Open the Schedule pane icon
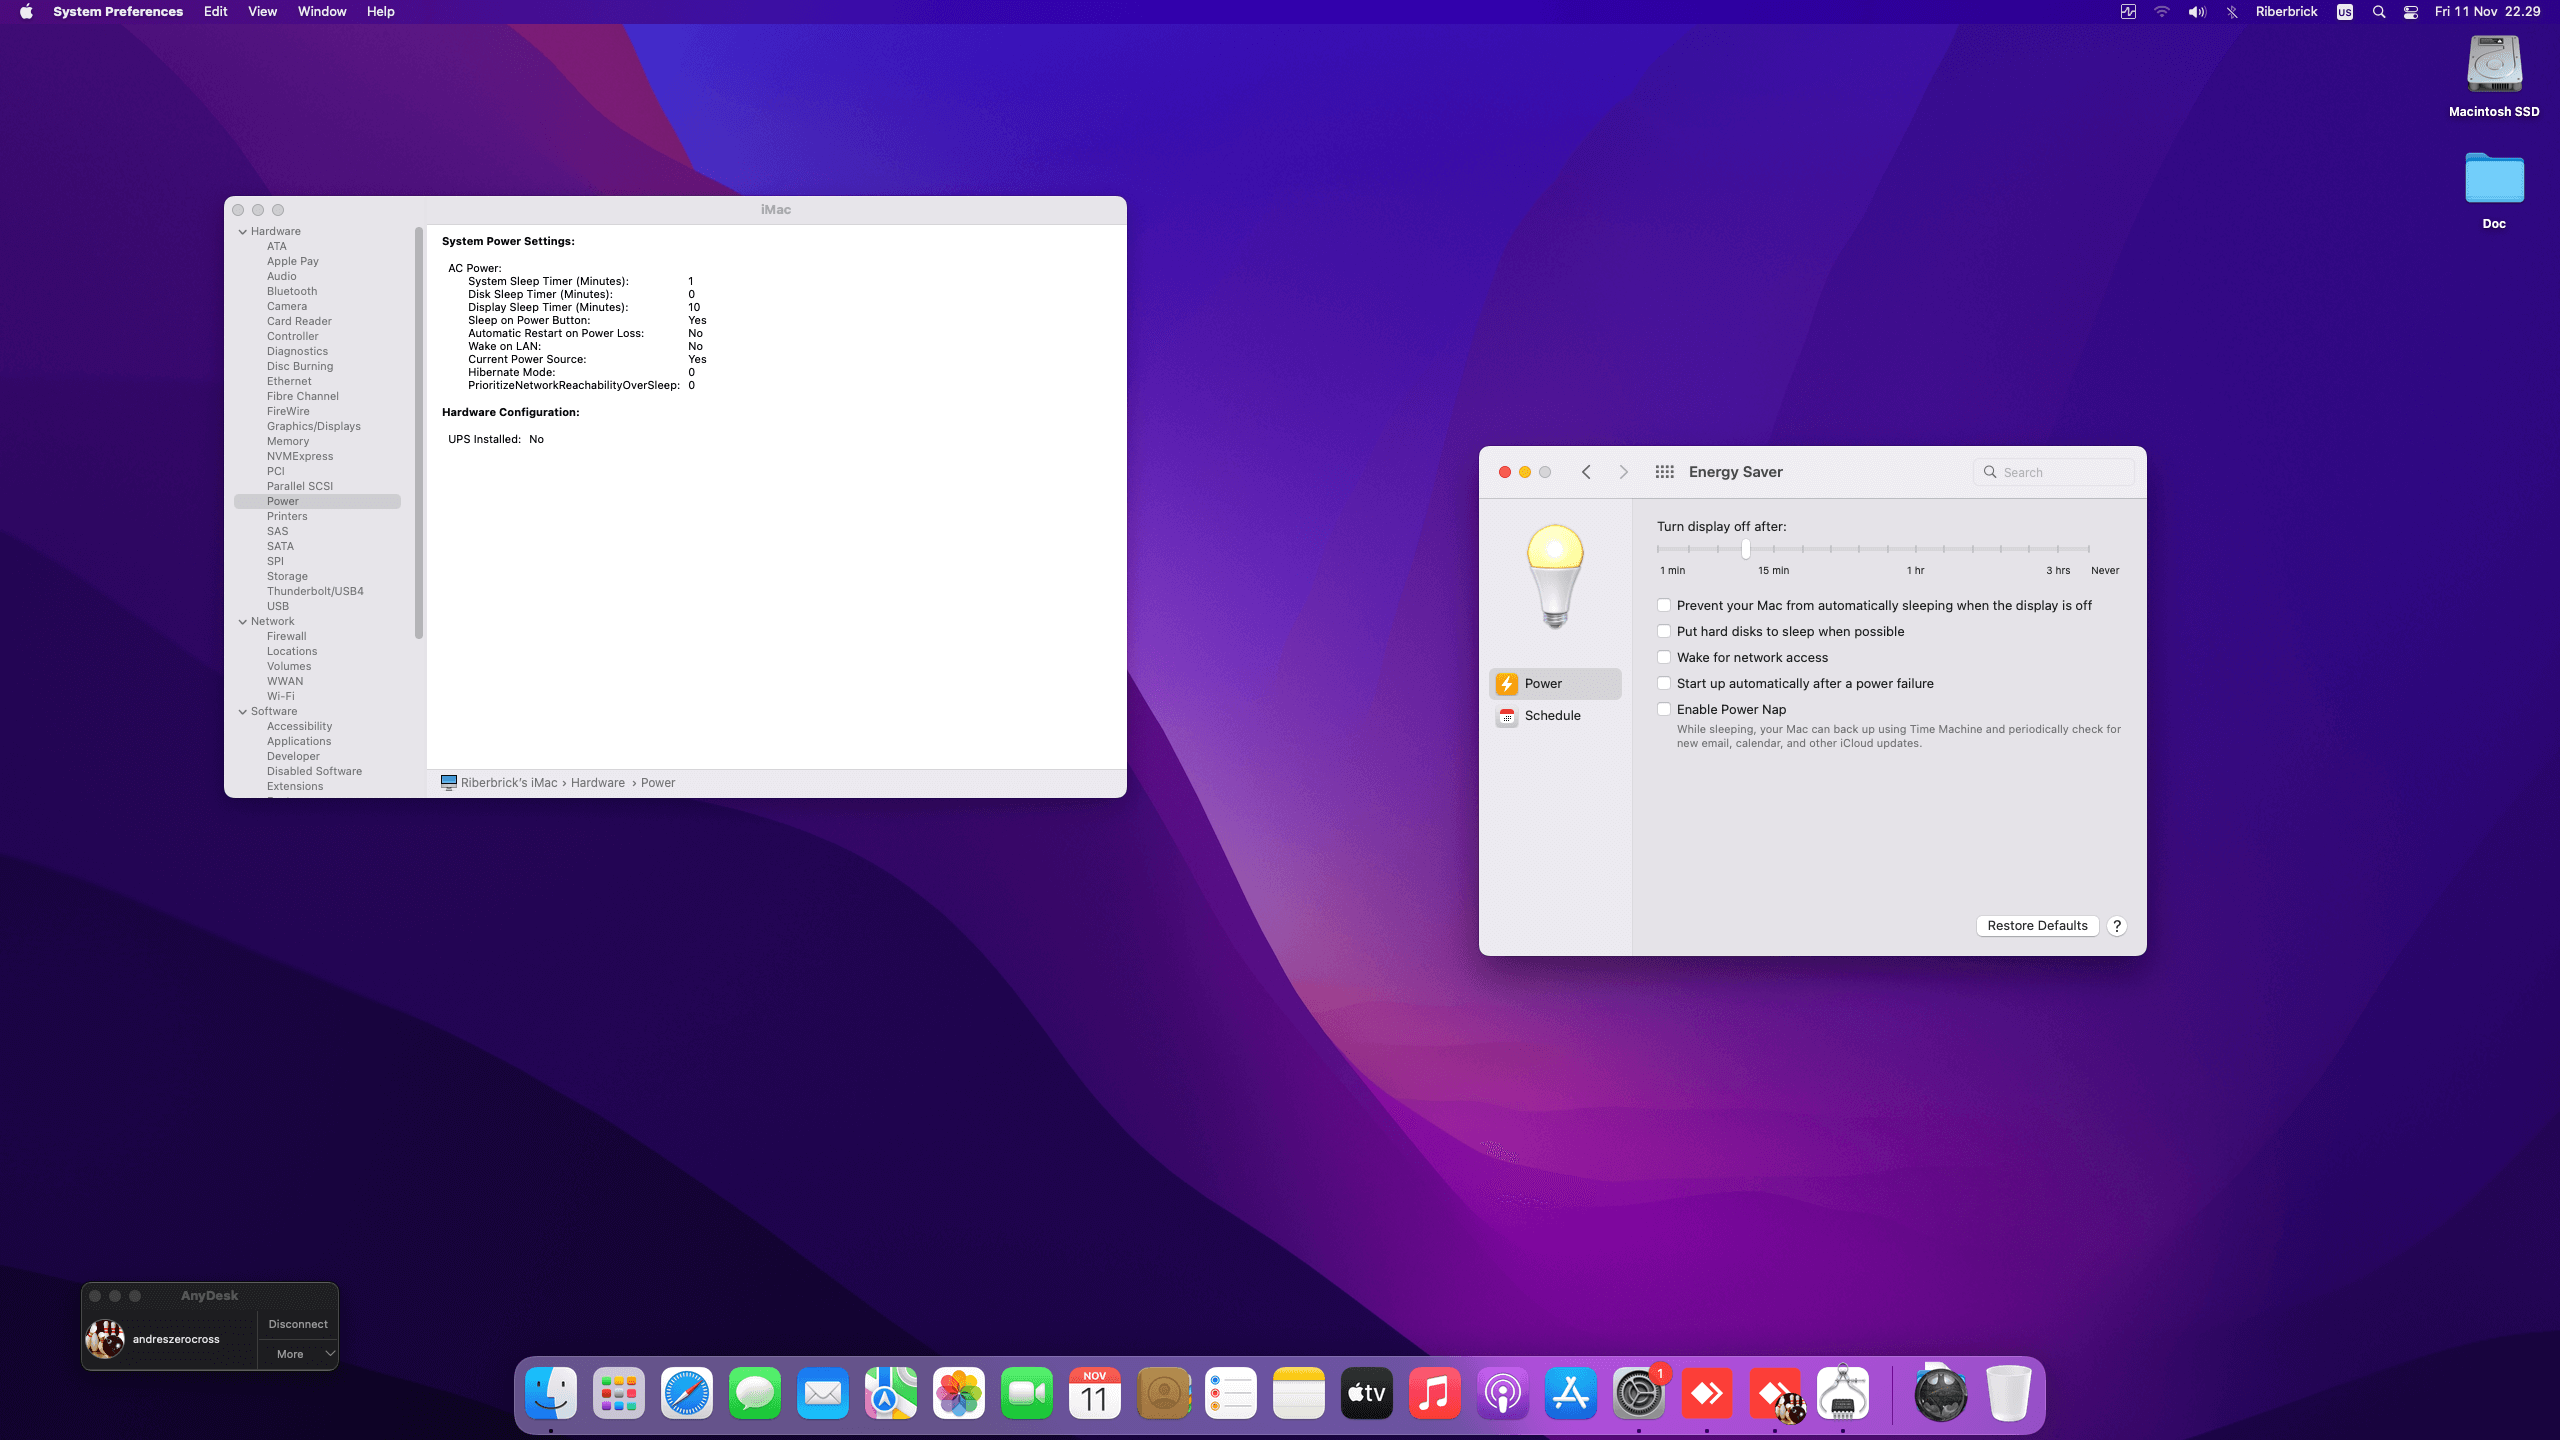The height and width of the screenshot is (1440, 2560). click(1507, 716)
